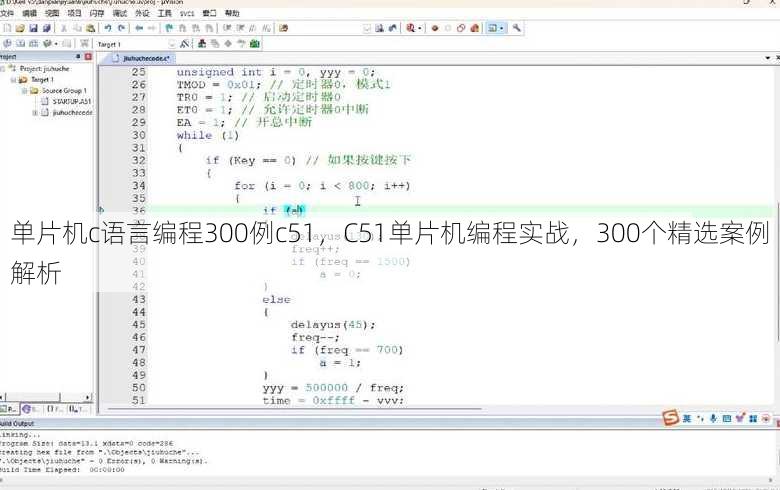Download to flash memory
Screen dimensions: 780x490
pos(85,44)
